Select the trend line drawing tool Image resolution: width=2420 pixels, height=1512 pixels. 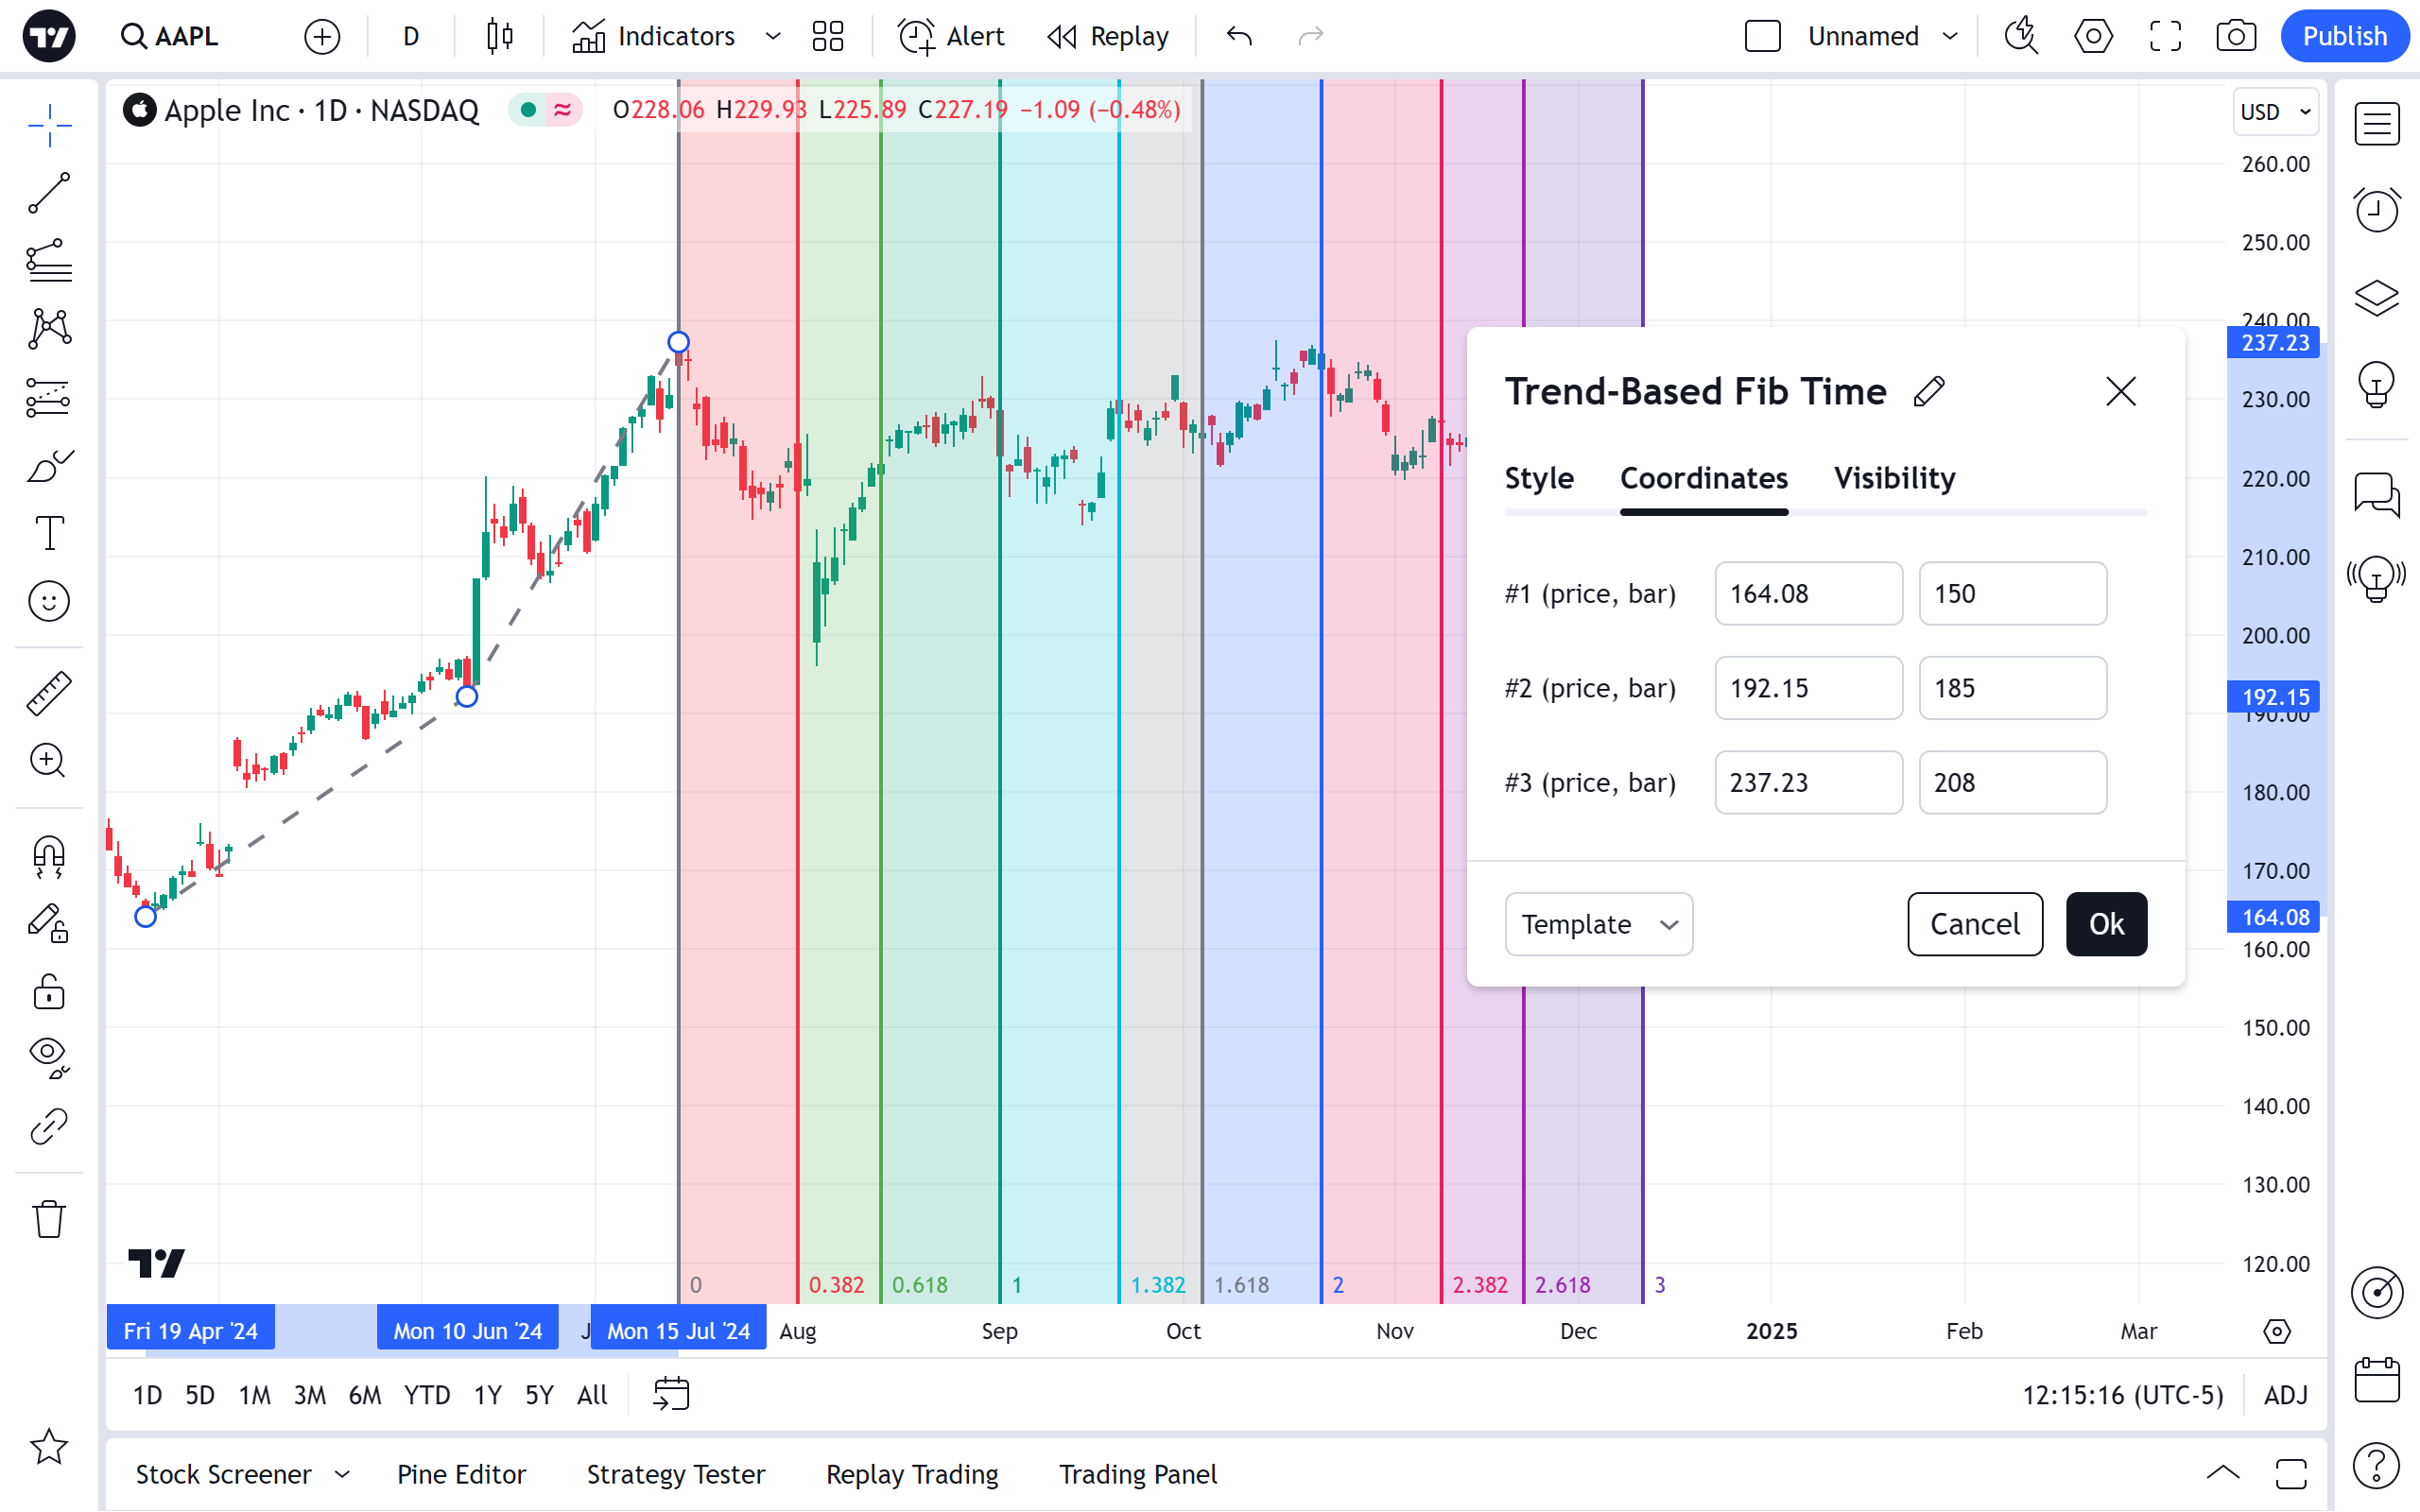48,193
